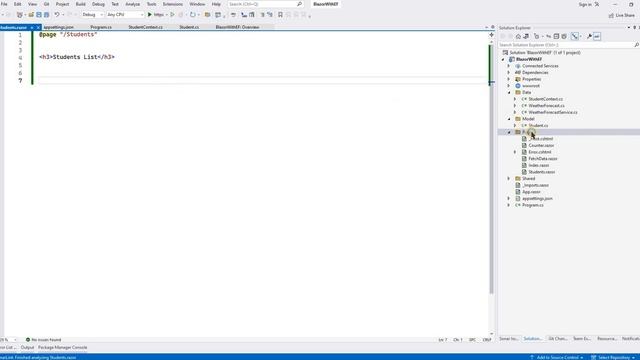
Task: Expand the Program.cs node in Solution Explorer
Action: click(x=509, y=205)
